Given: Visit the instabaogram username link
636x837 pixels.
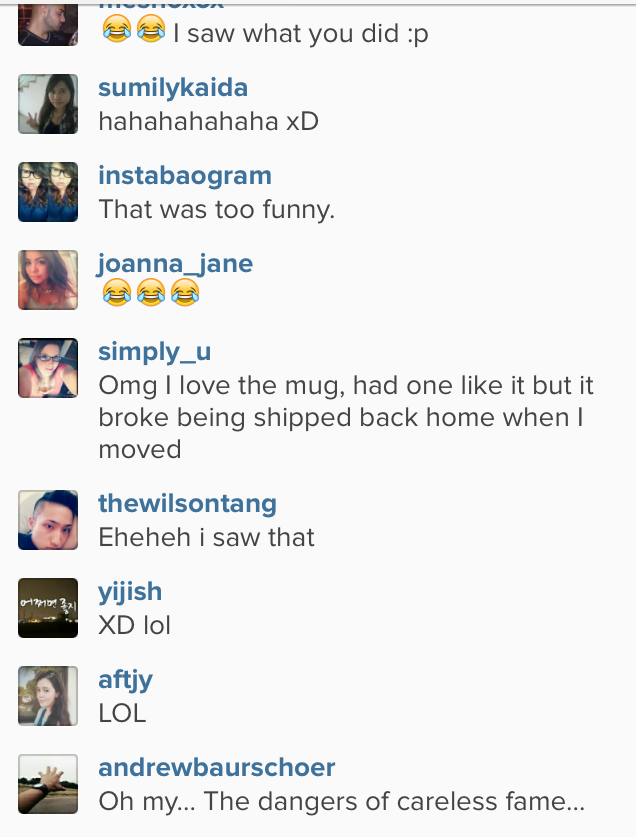Looking at the screenshot, I should coord(185,176).
